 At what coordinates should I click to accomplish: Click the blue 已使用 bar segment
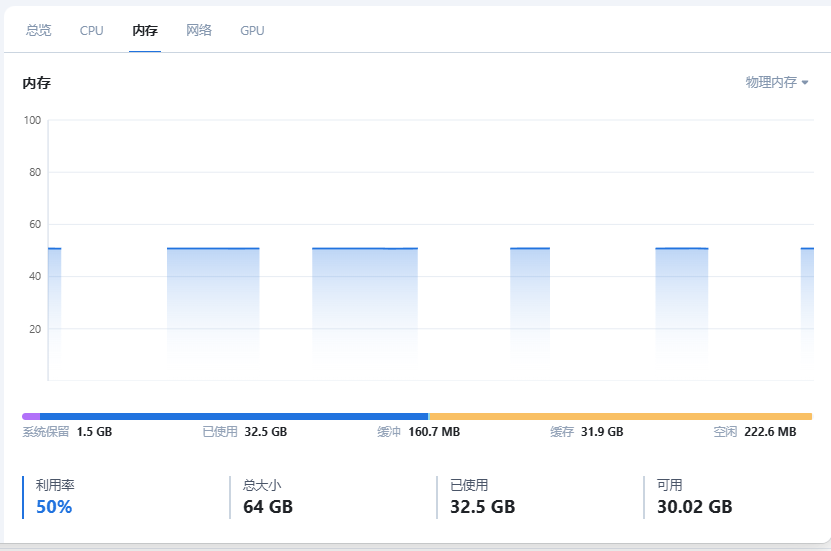pyautogui.click(x=234, y=416)
